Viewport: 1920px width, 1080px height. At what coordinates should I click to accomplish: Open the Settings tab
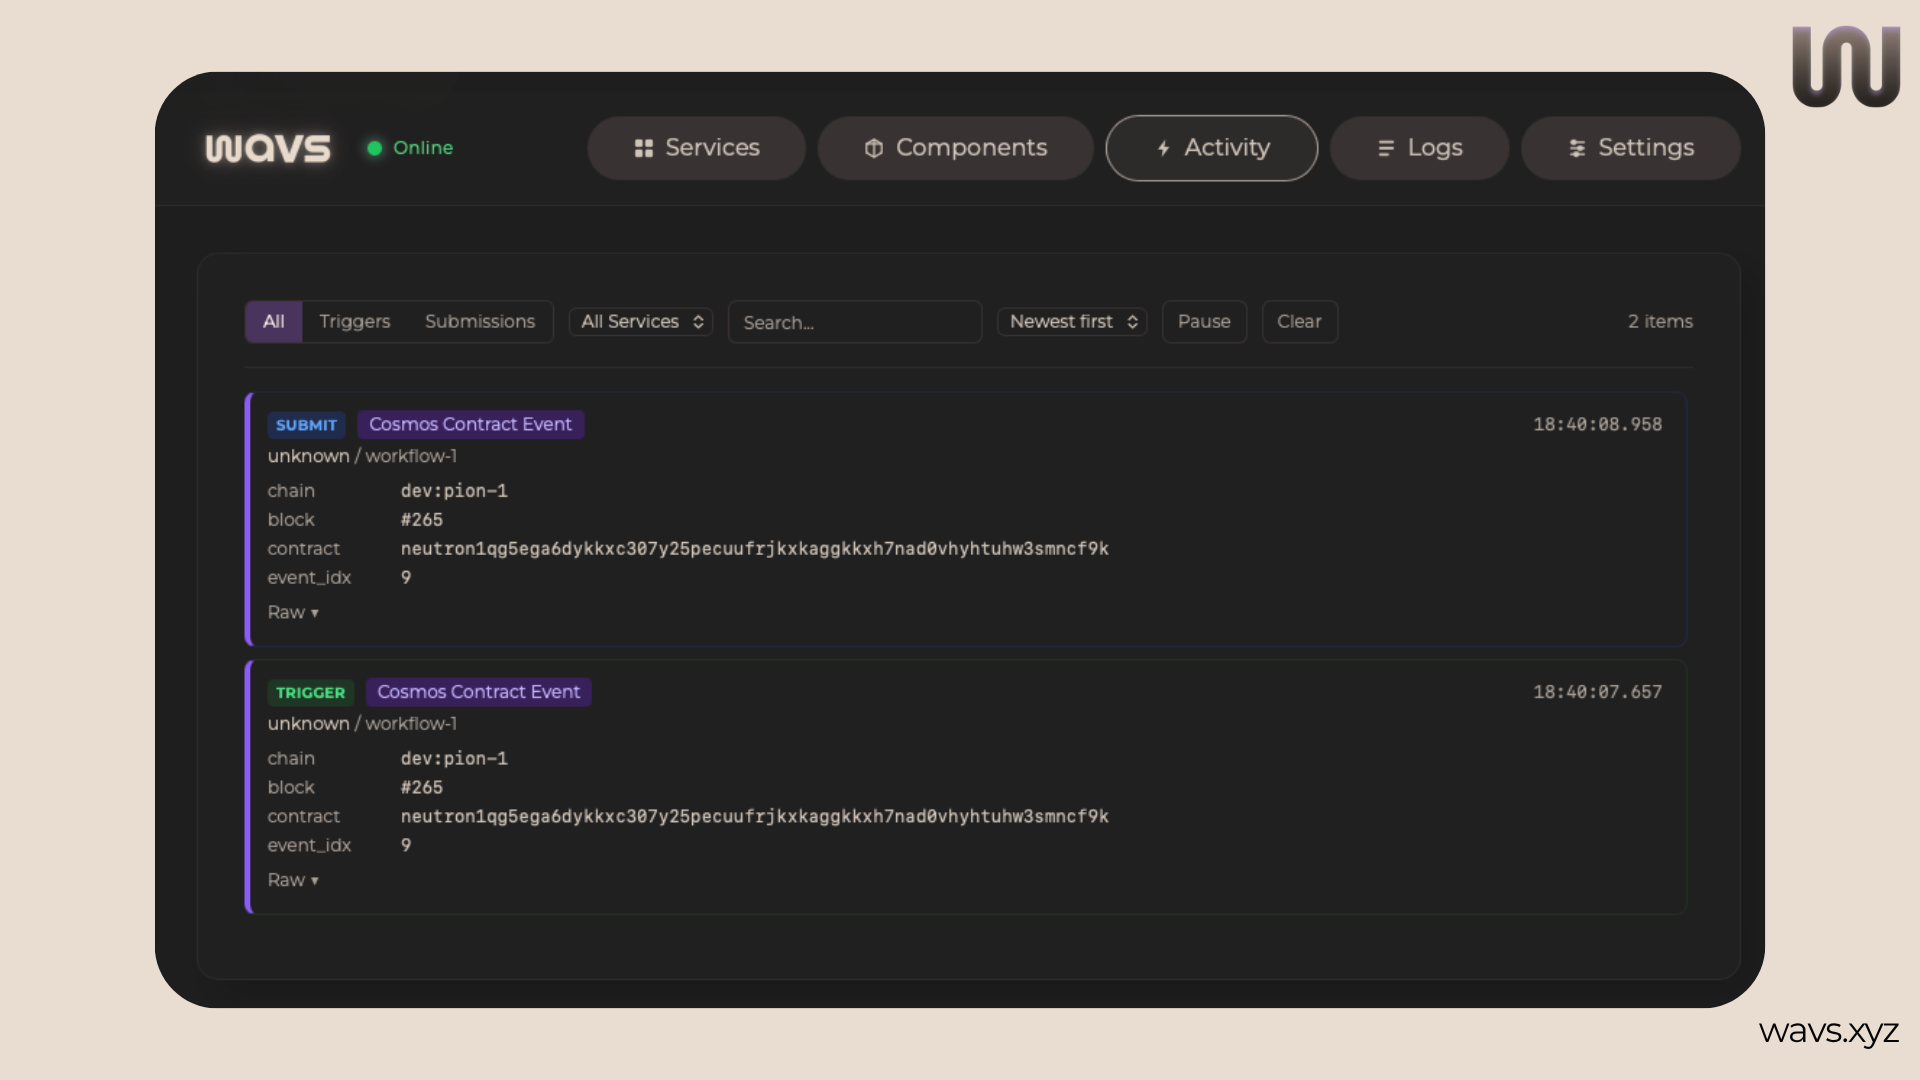click(1630, 148)
